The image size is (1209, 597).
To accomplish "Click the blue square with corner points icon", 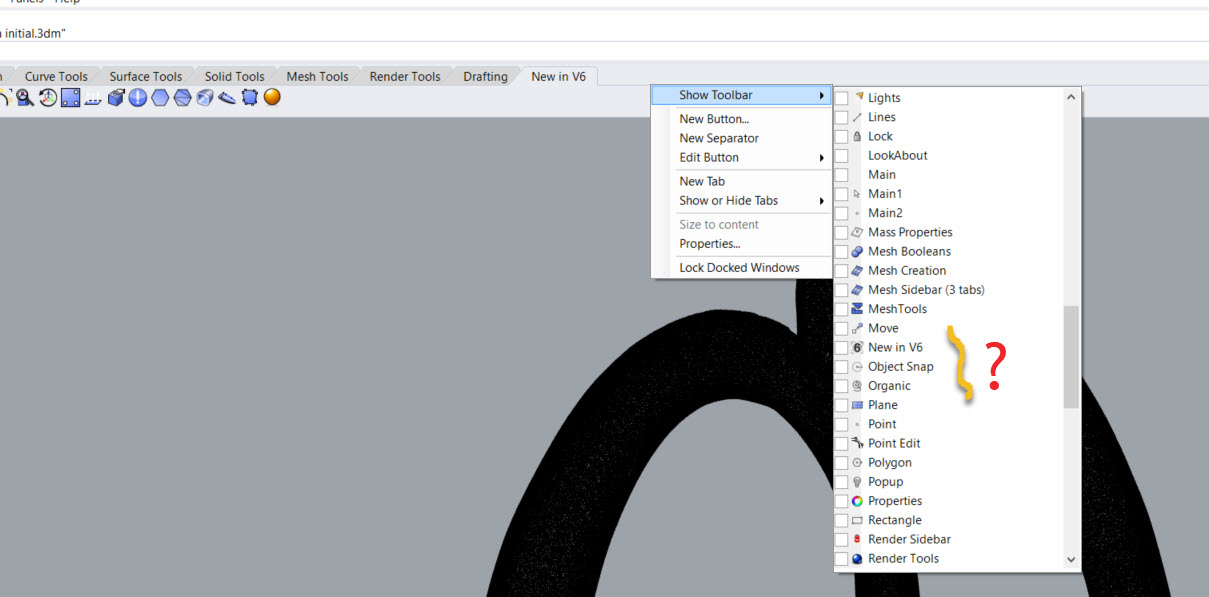I will (70, 97).
